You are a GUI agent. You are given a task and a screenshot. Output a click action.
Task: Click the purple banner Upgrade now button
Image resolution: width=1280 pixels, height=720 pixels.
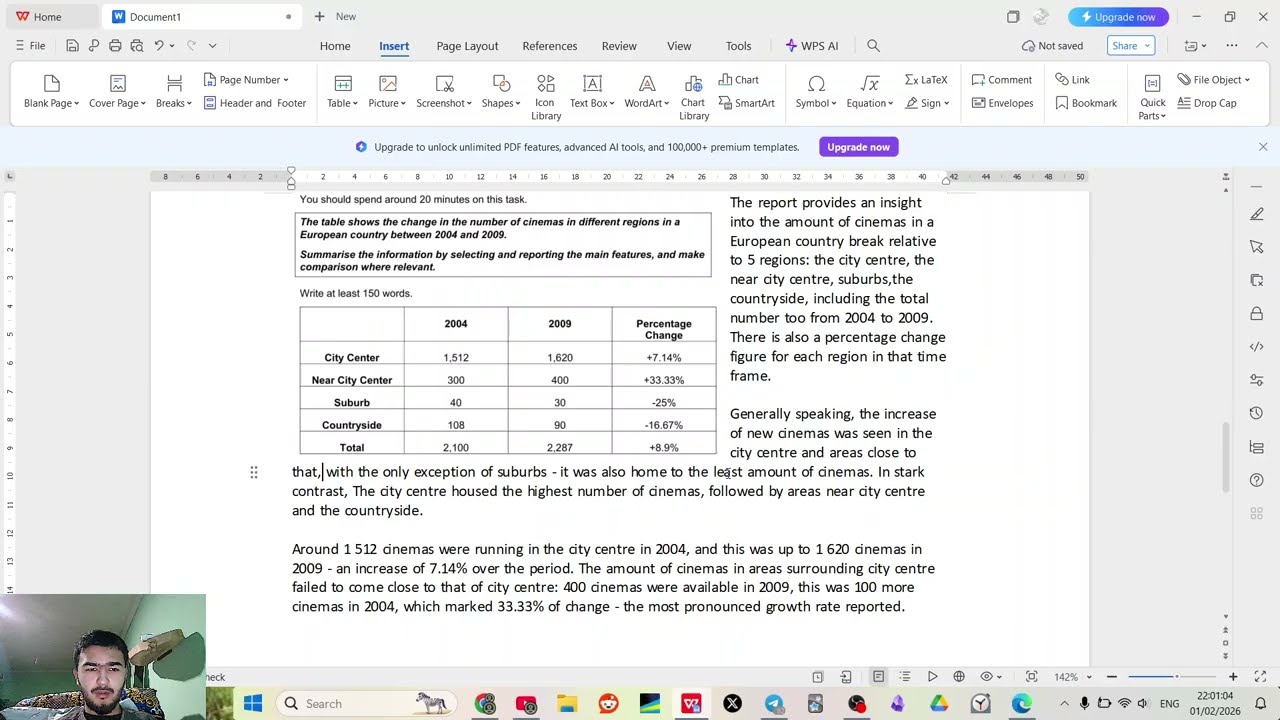tap(858, 147)
